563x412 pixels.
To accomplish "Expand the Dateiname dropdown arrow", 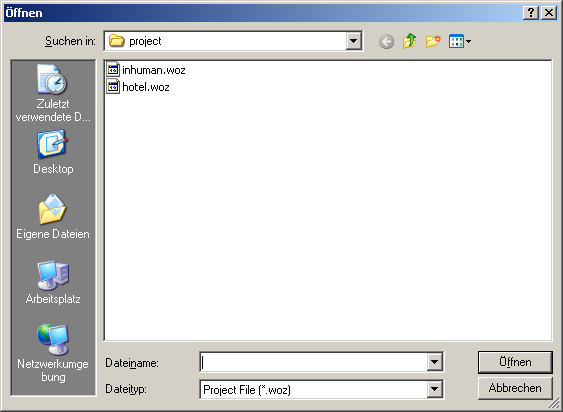I will 434,362.
